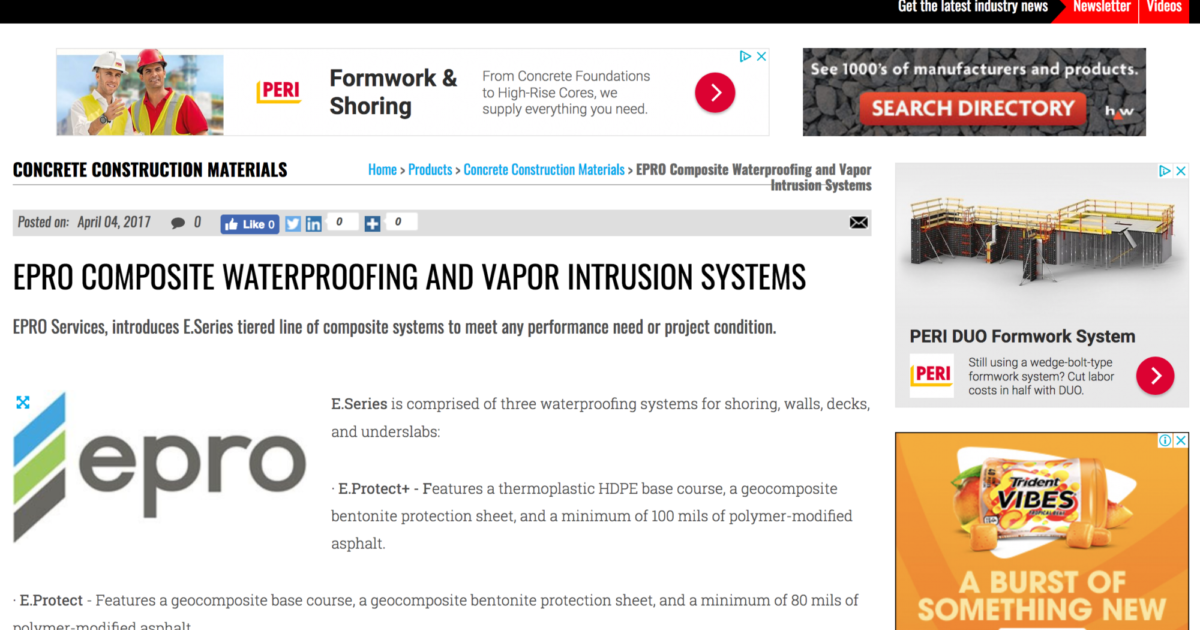
Task: Click the red arrow on the Formwork & Shoring banner
Action: 714,91
